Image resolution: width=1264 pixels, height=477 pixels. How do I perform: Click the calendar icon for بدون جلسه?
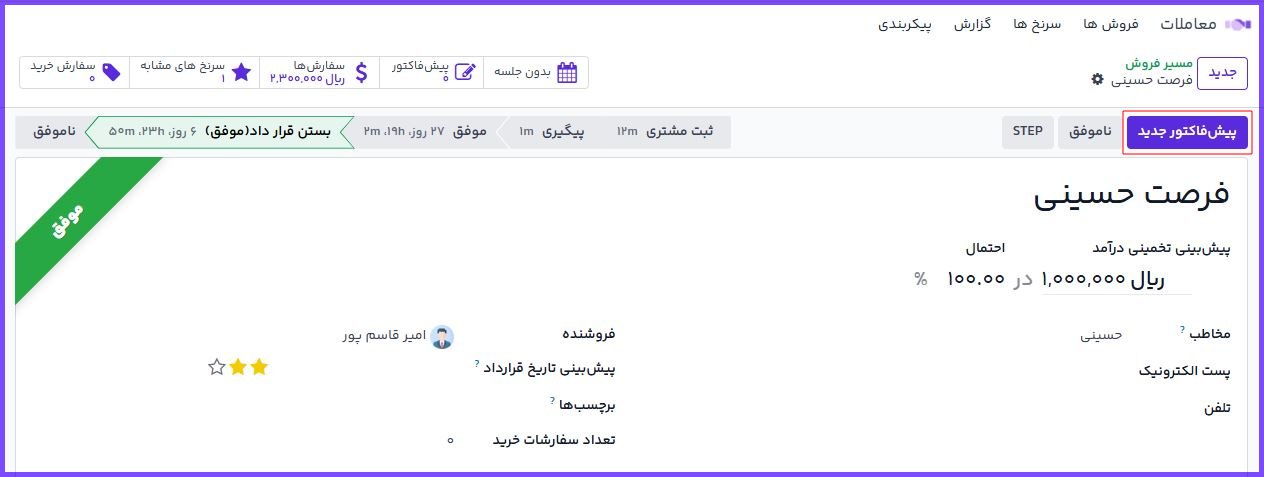coord(567,72)
